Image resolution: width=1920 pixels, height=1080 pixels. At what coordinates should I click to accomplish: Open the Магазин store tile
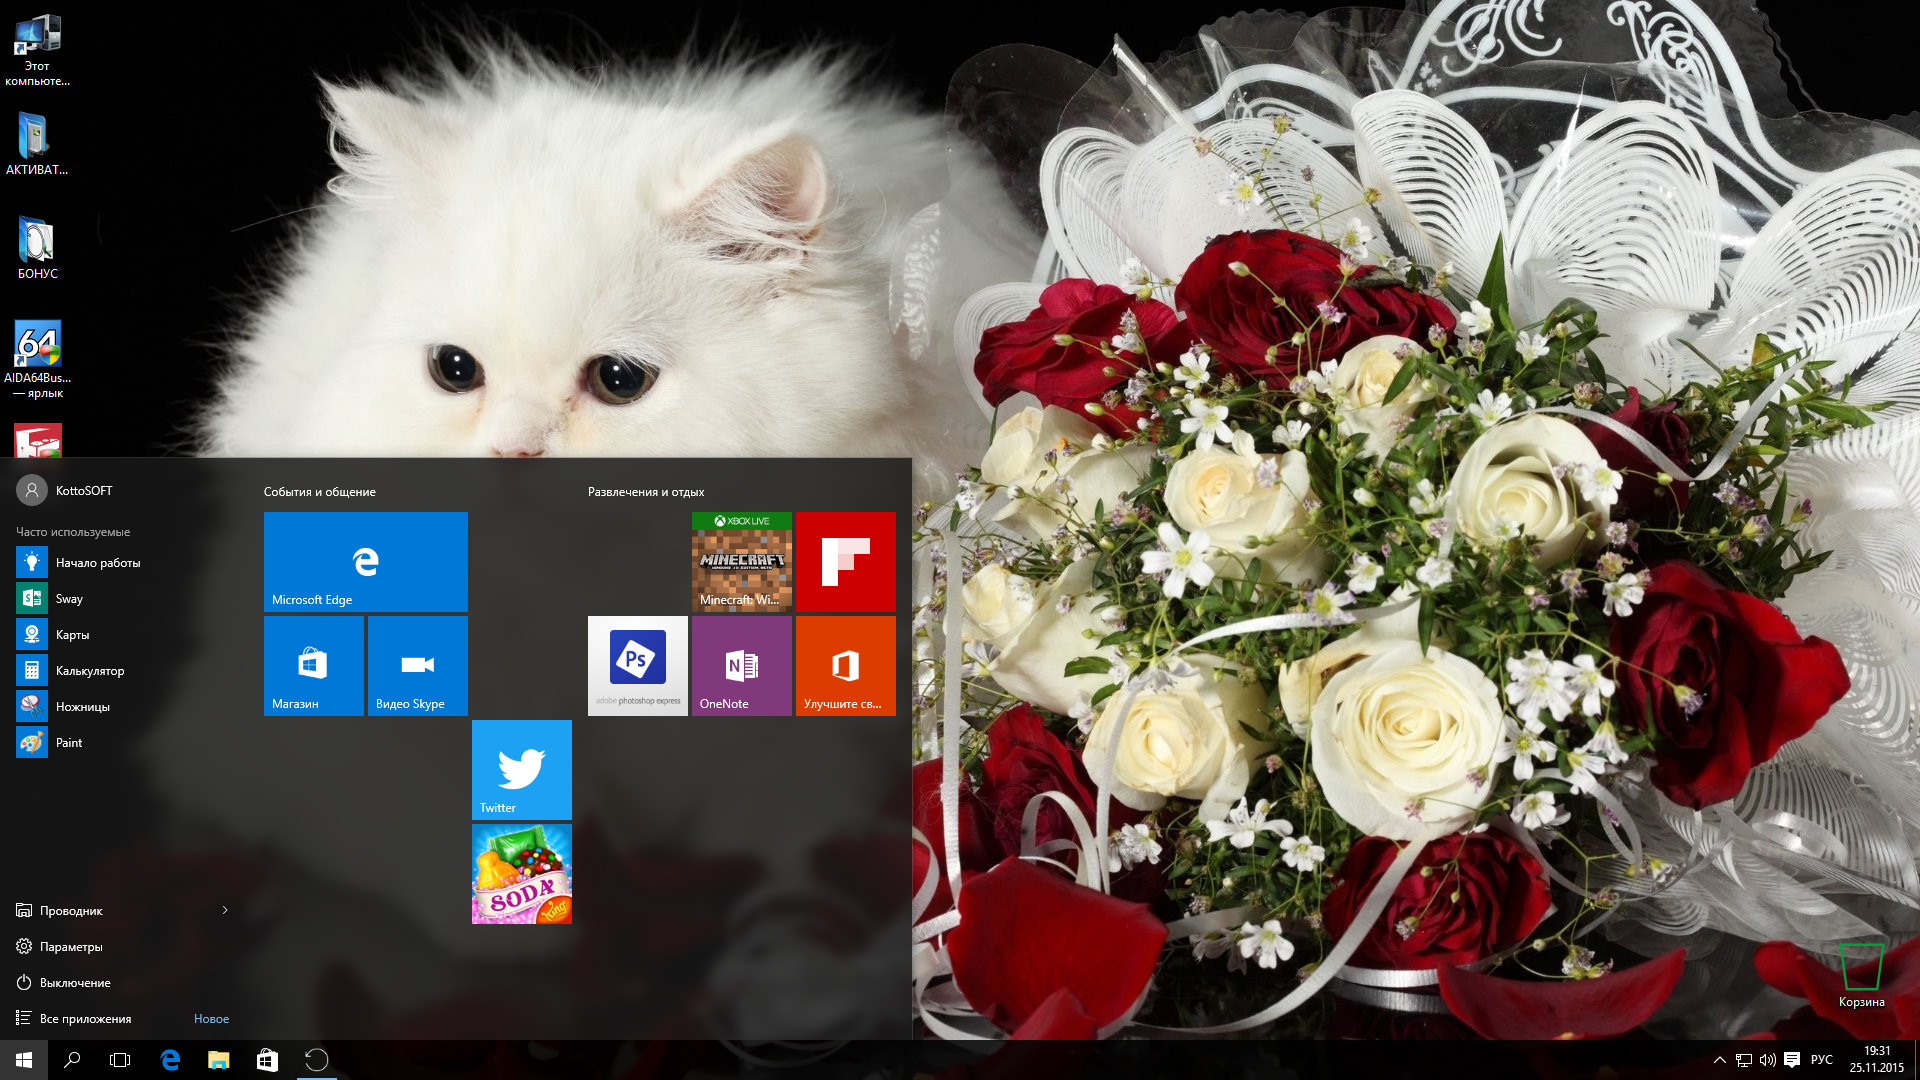[x=314, y=666]
